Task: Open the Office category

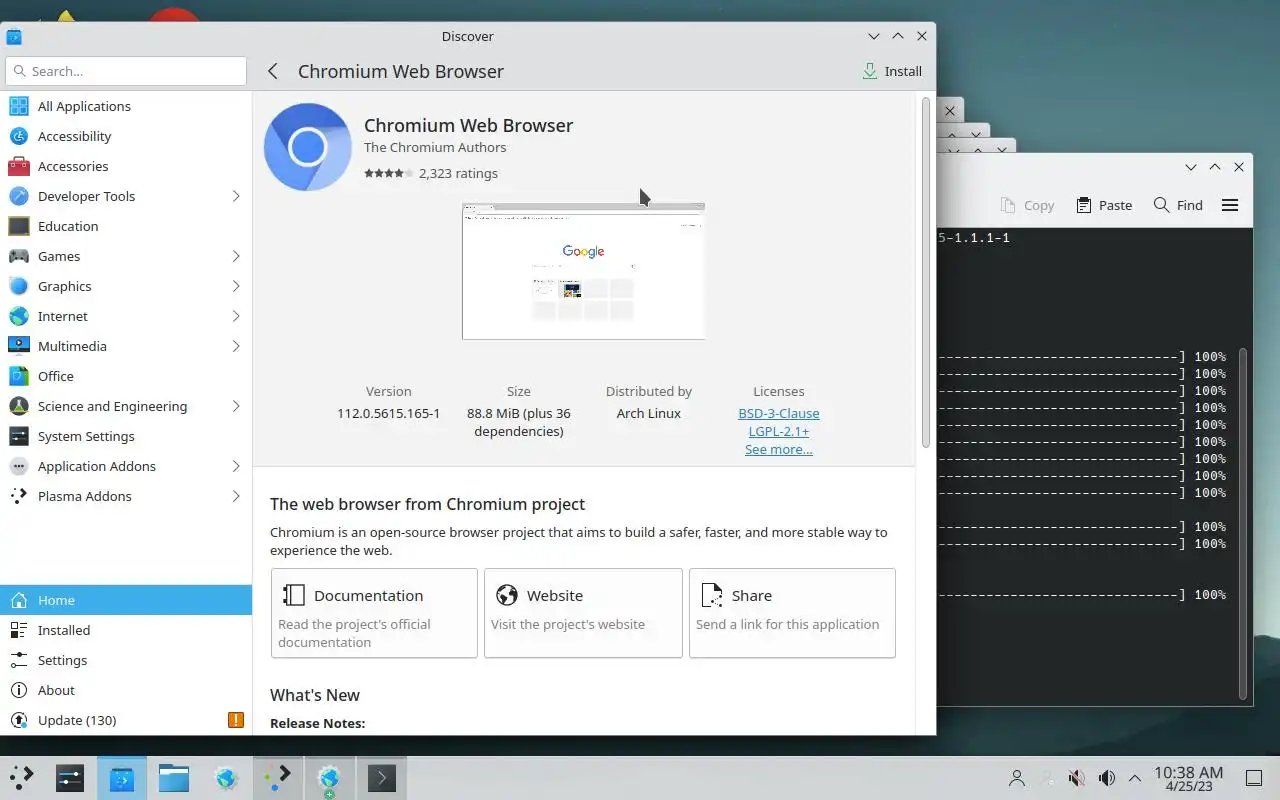Action: (x=126, y=376)
